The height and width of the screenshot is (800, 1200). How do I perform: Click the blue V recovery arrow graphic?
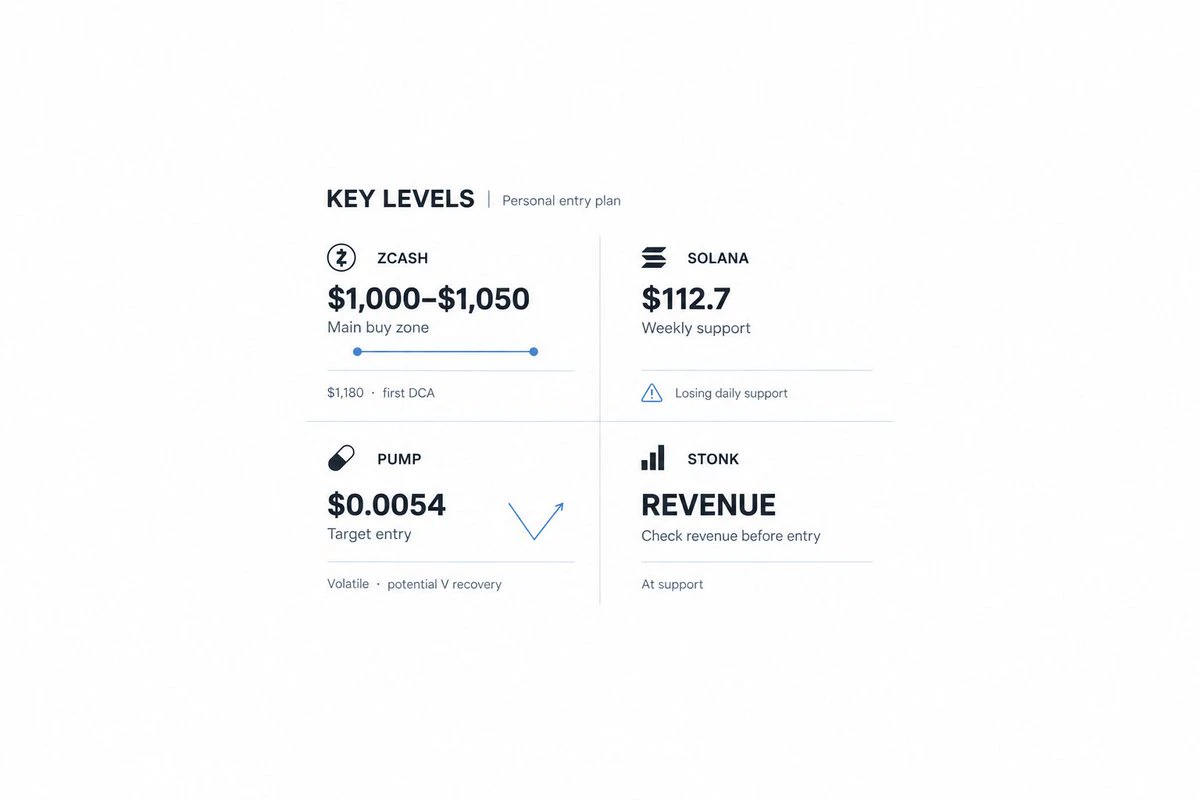point(536,520)
